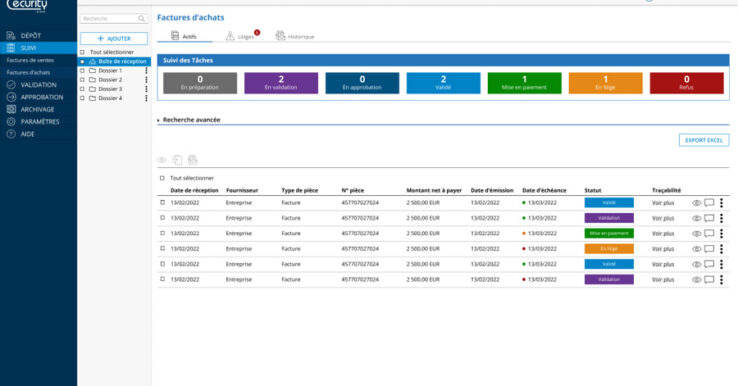Image resolution: width=738 pixels, height=386 pixels.
Task: Open comment bubble on red-dot Validation row
Action: [709, 279]
